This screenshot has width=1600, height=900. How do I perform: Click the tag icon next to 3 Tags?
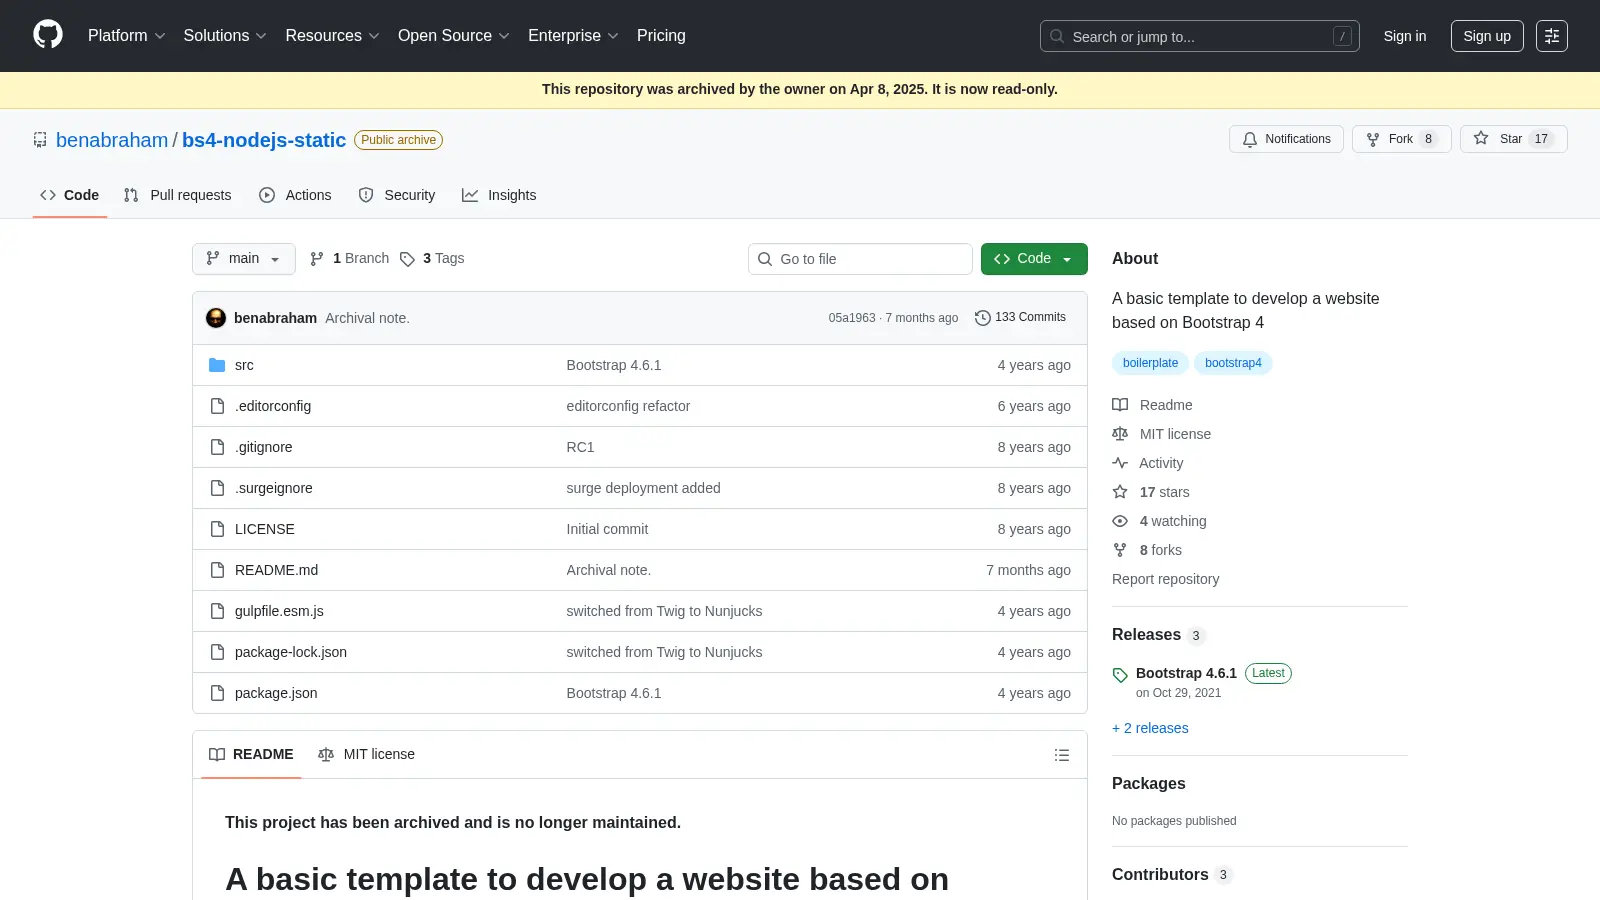(x=407, y=259)
